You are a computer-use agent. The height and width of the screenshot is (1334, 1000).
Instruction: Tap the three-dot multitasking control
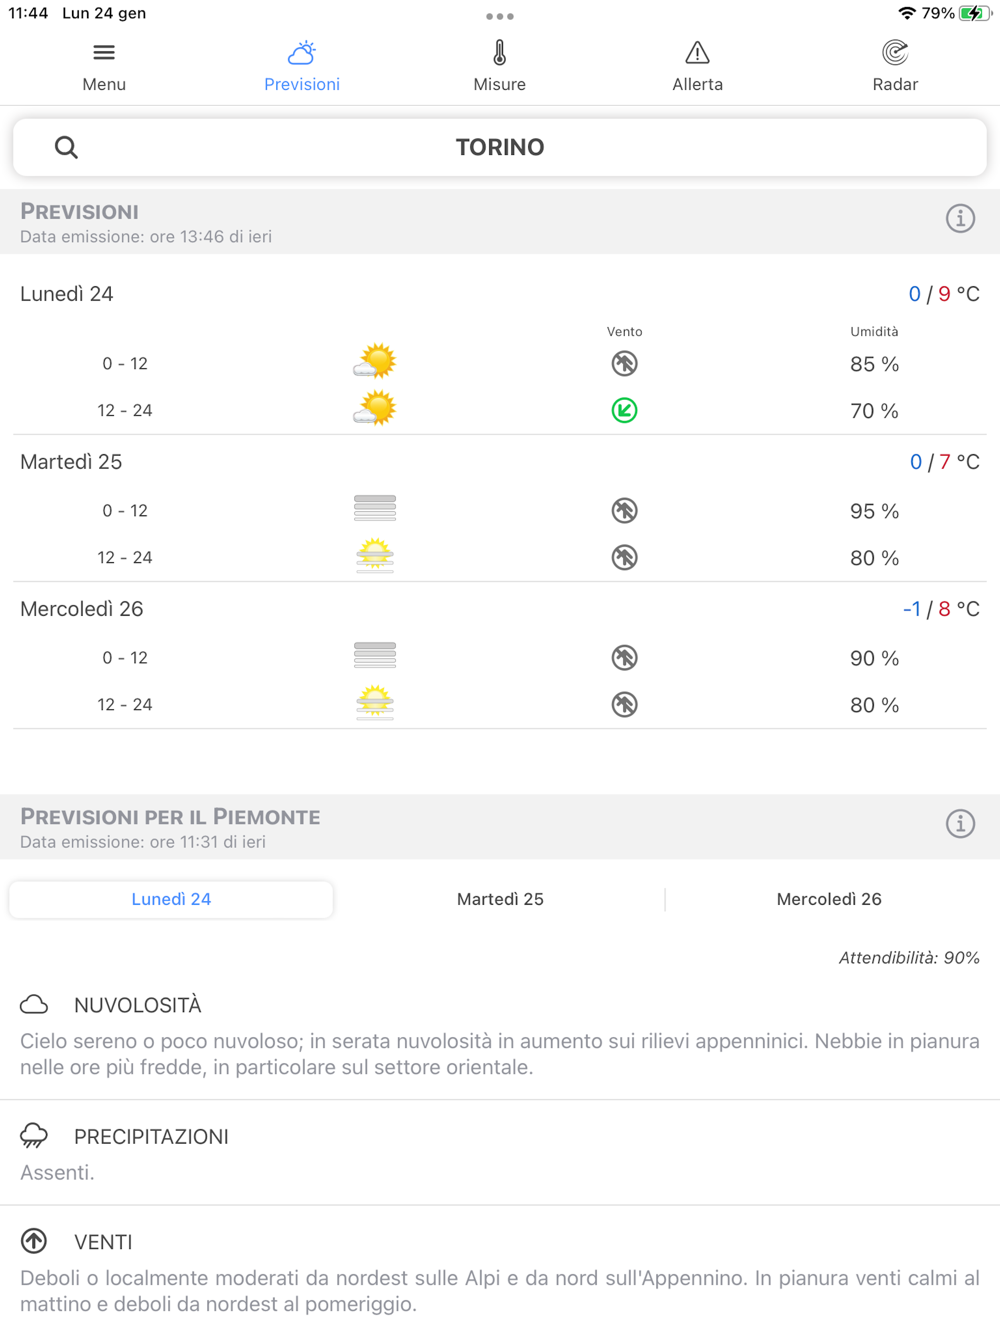click(500, 16)
